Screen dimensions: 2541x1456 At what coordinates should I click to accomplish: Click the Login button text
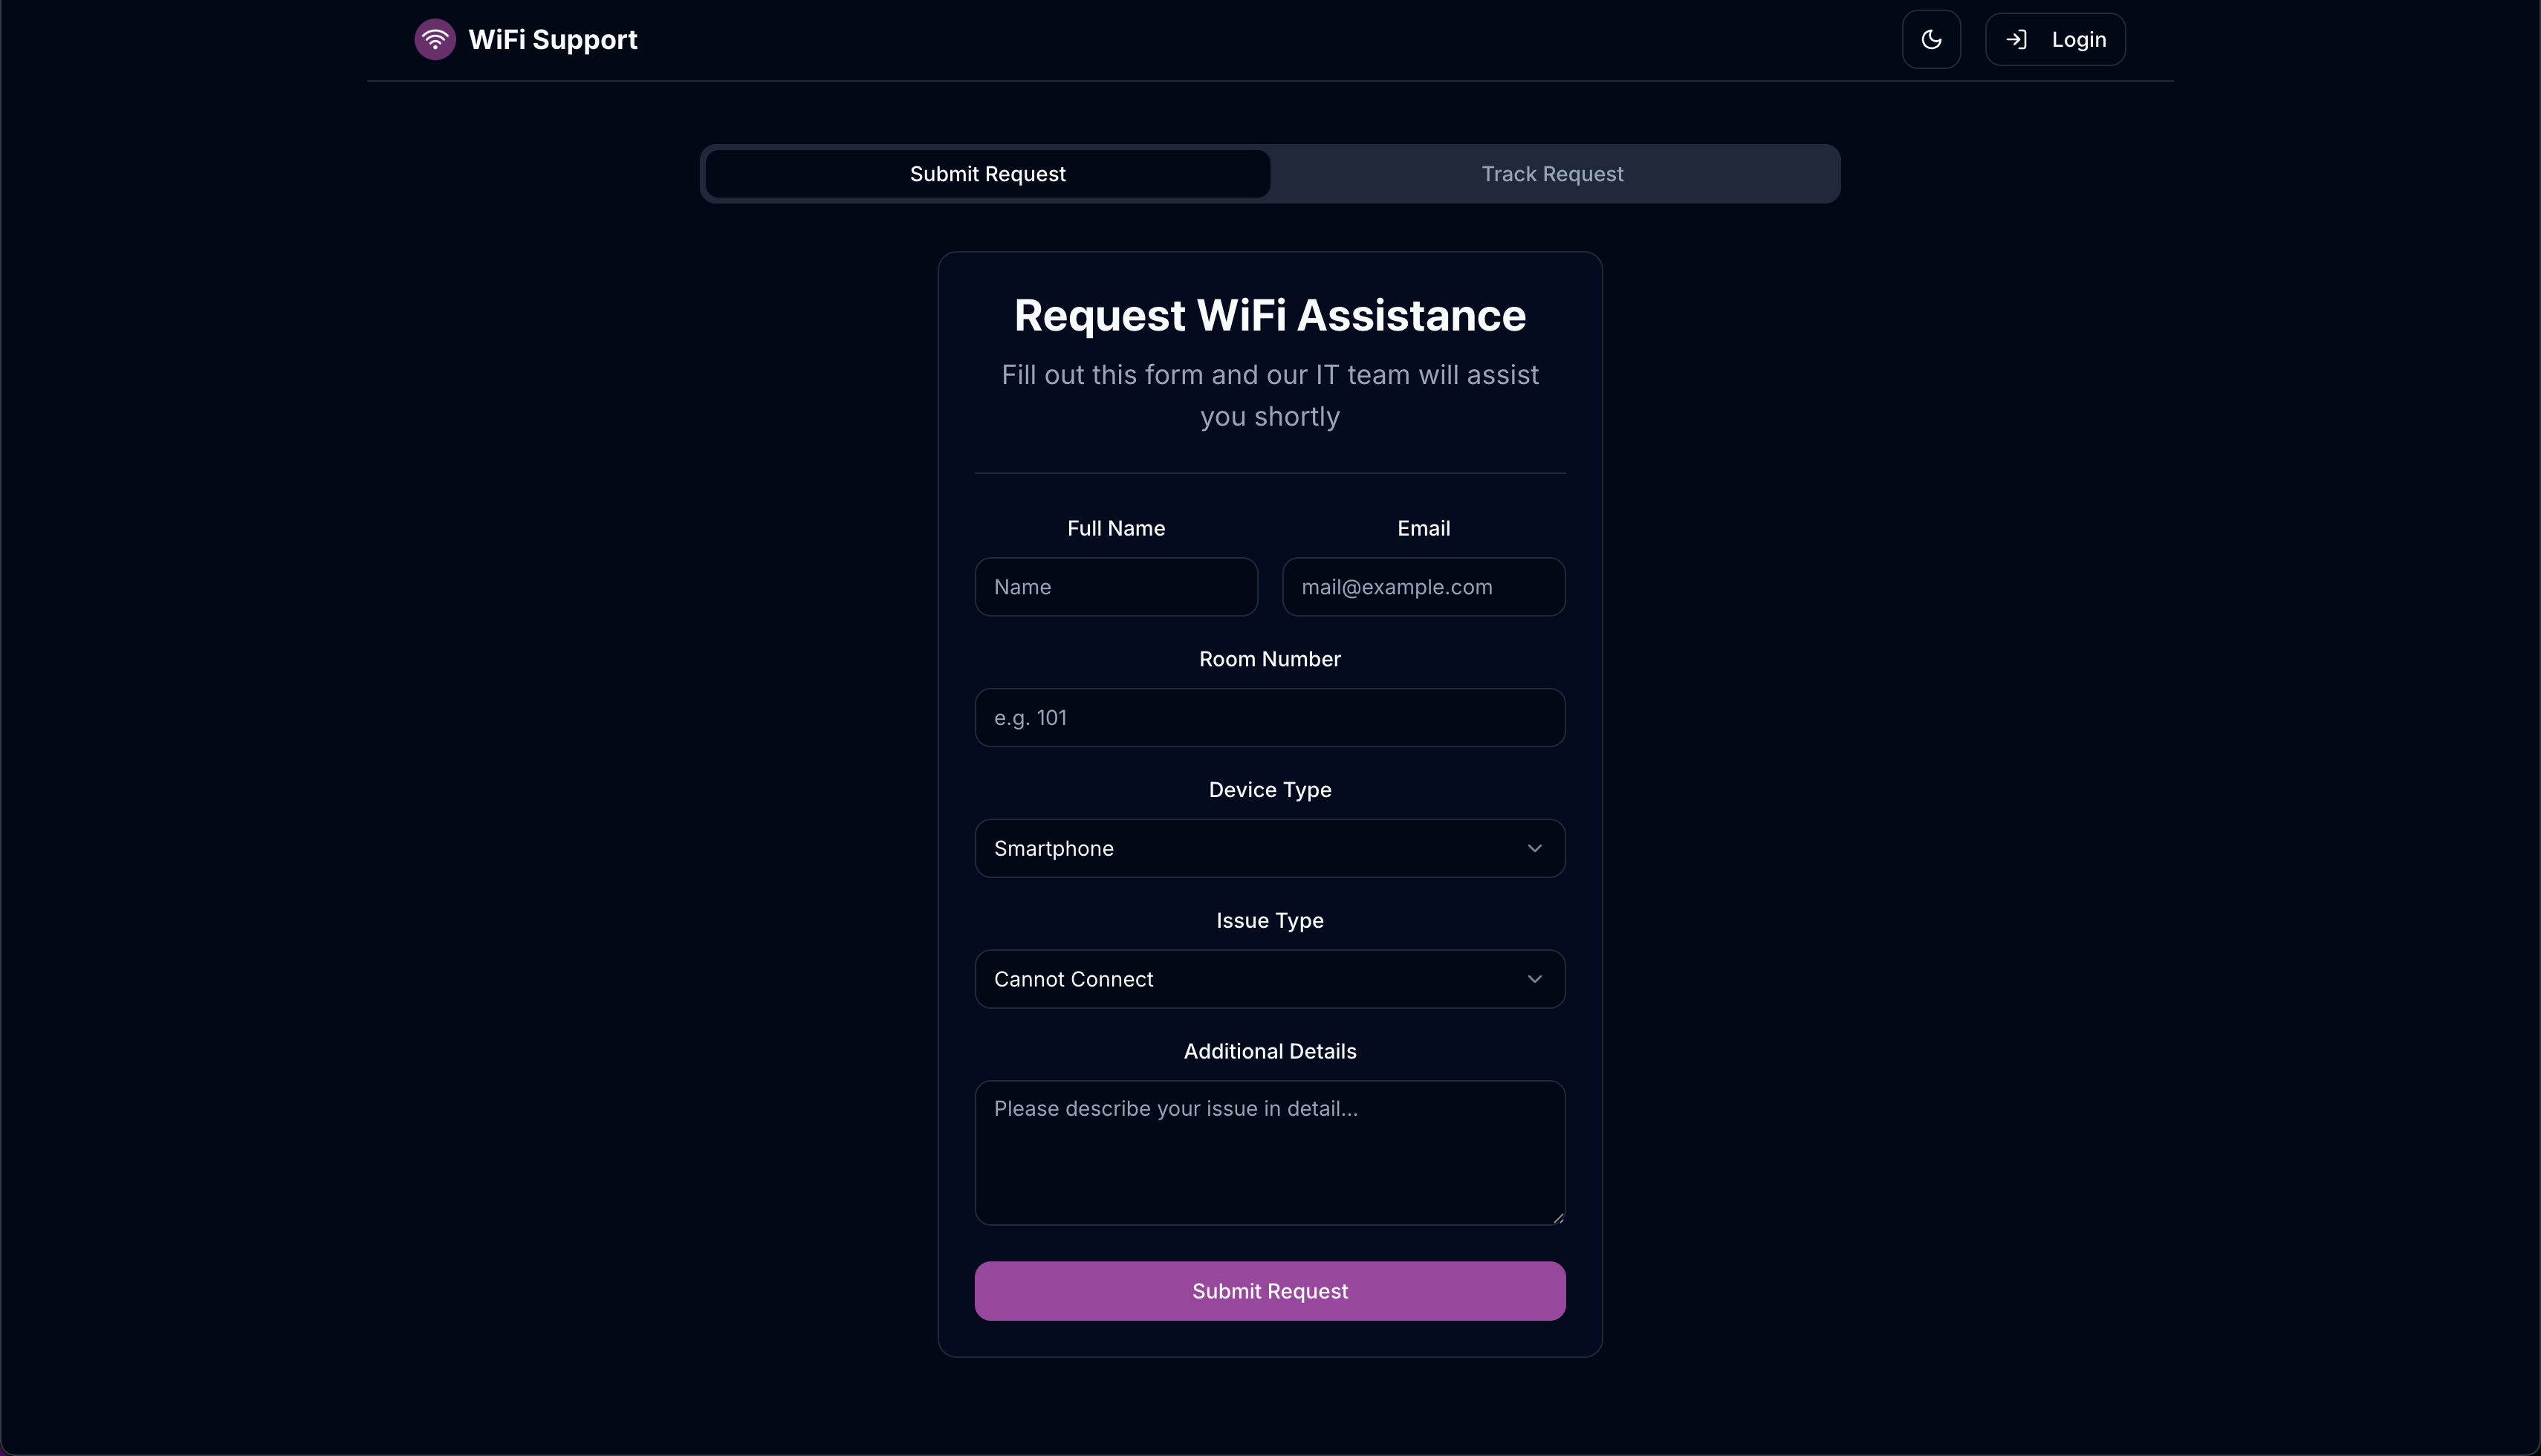(x=2078, y=40)
